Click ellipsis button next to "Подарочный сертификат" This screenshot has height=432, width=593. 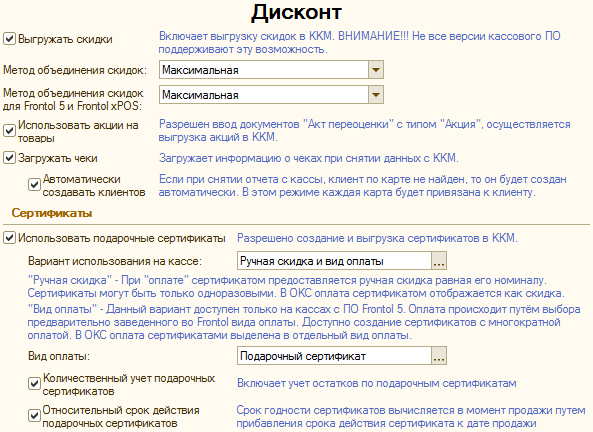pyautogui.click(x=439, y=356)
